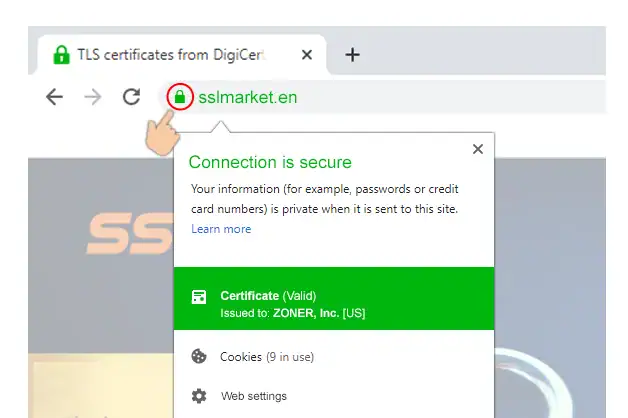The image size is (628, 418).
Task: Click the certificate icon in green row
Action: coord(199,297)
